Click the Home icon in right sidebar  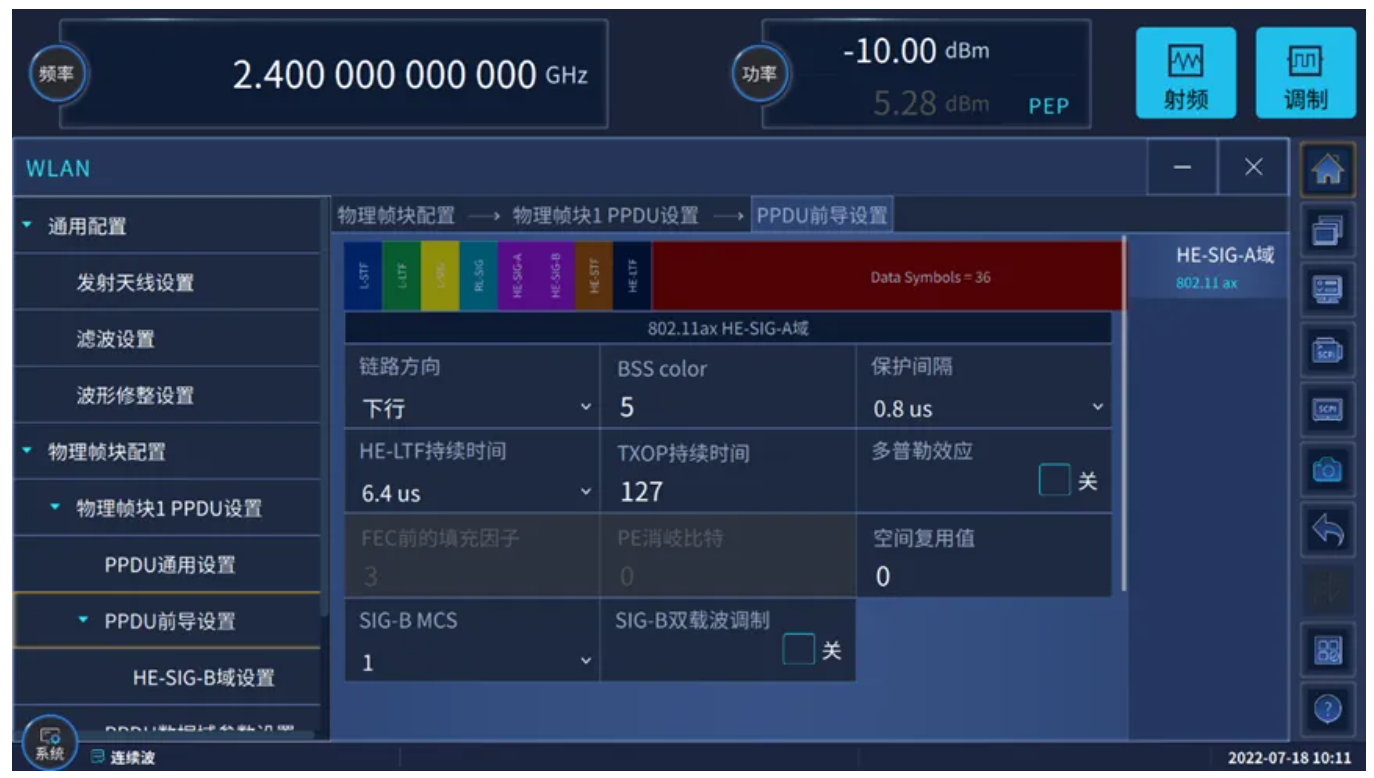(x=1327, y=171)
